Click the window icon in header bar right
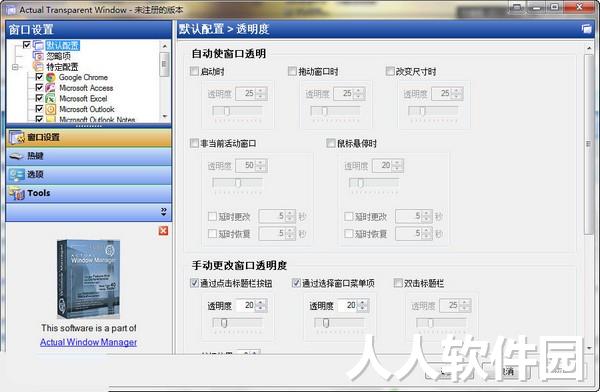 pos(586,29)
